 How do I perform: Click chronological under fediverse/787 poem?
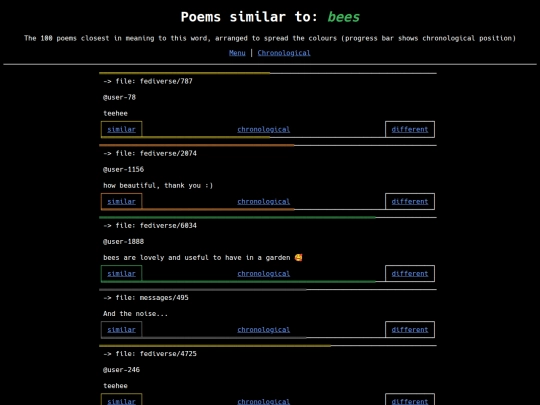click(x=263, y=129)
